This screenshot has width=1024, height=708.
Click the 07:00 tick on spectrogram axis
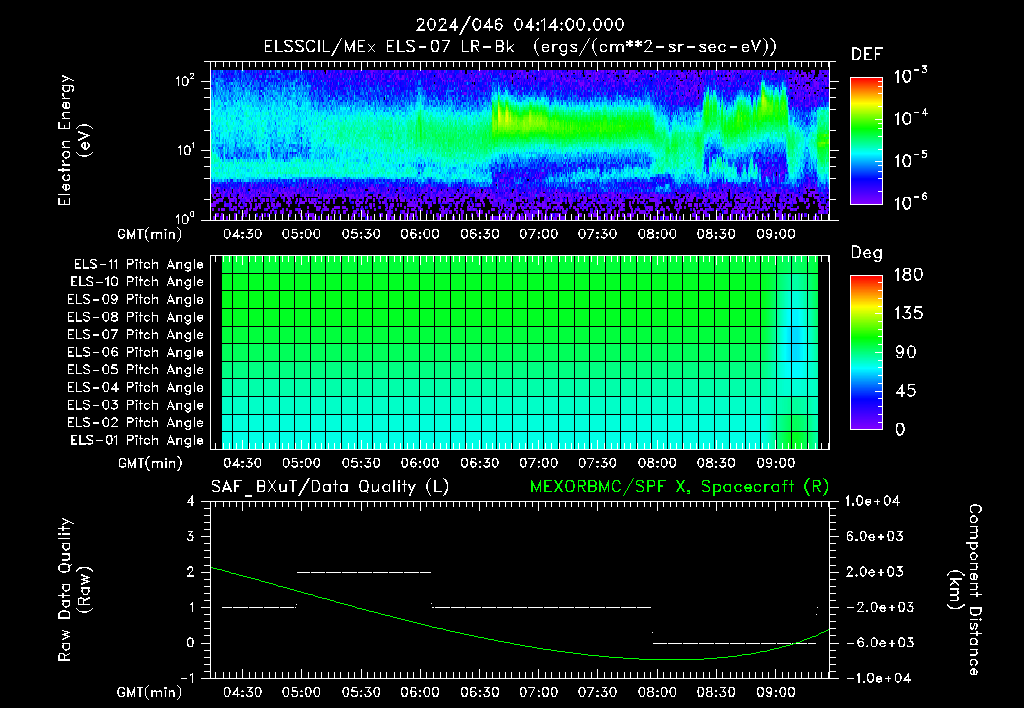tap(538, 234)
